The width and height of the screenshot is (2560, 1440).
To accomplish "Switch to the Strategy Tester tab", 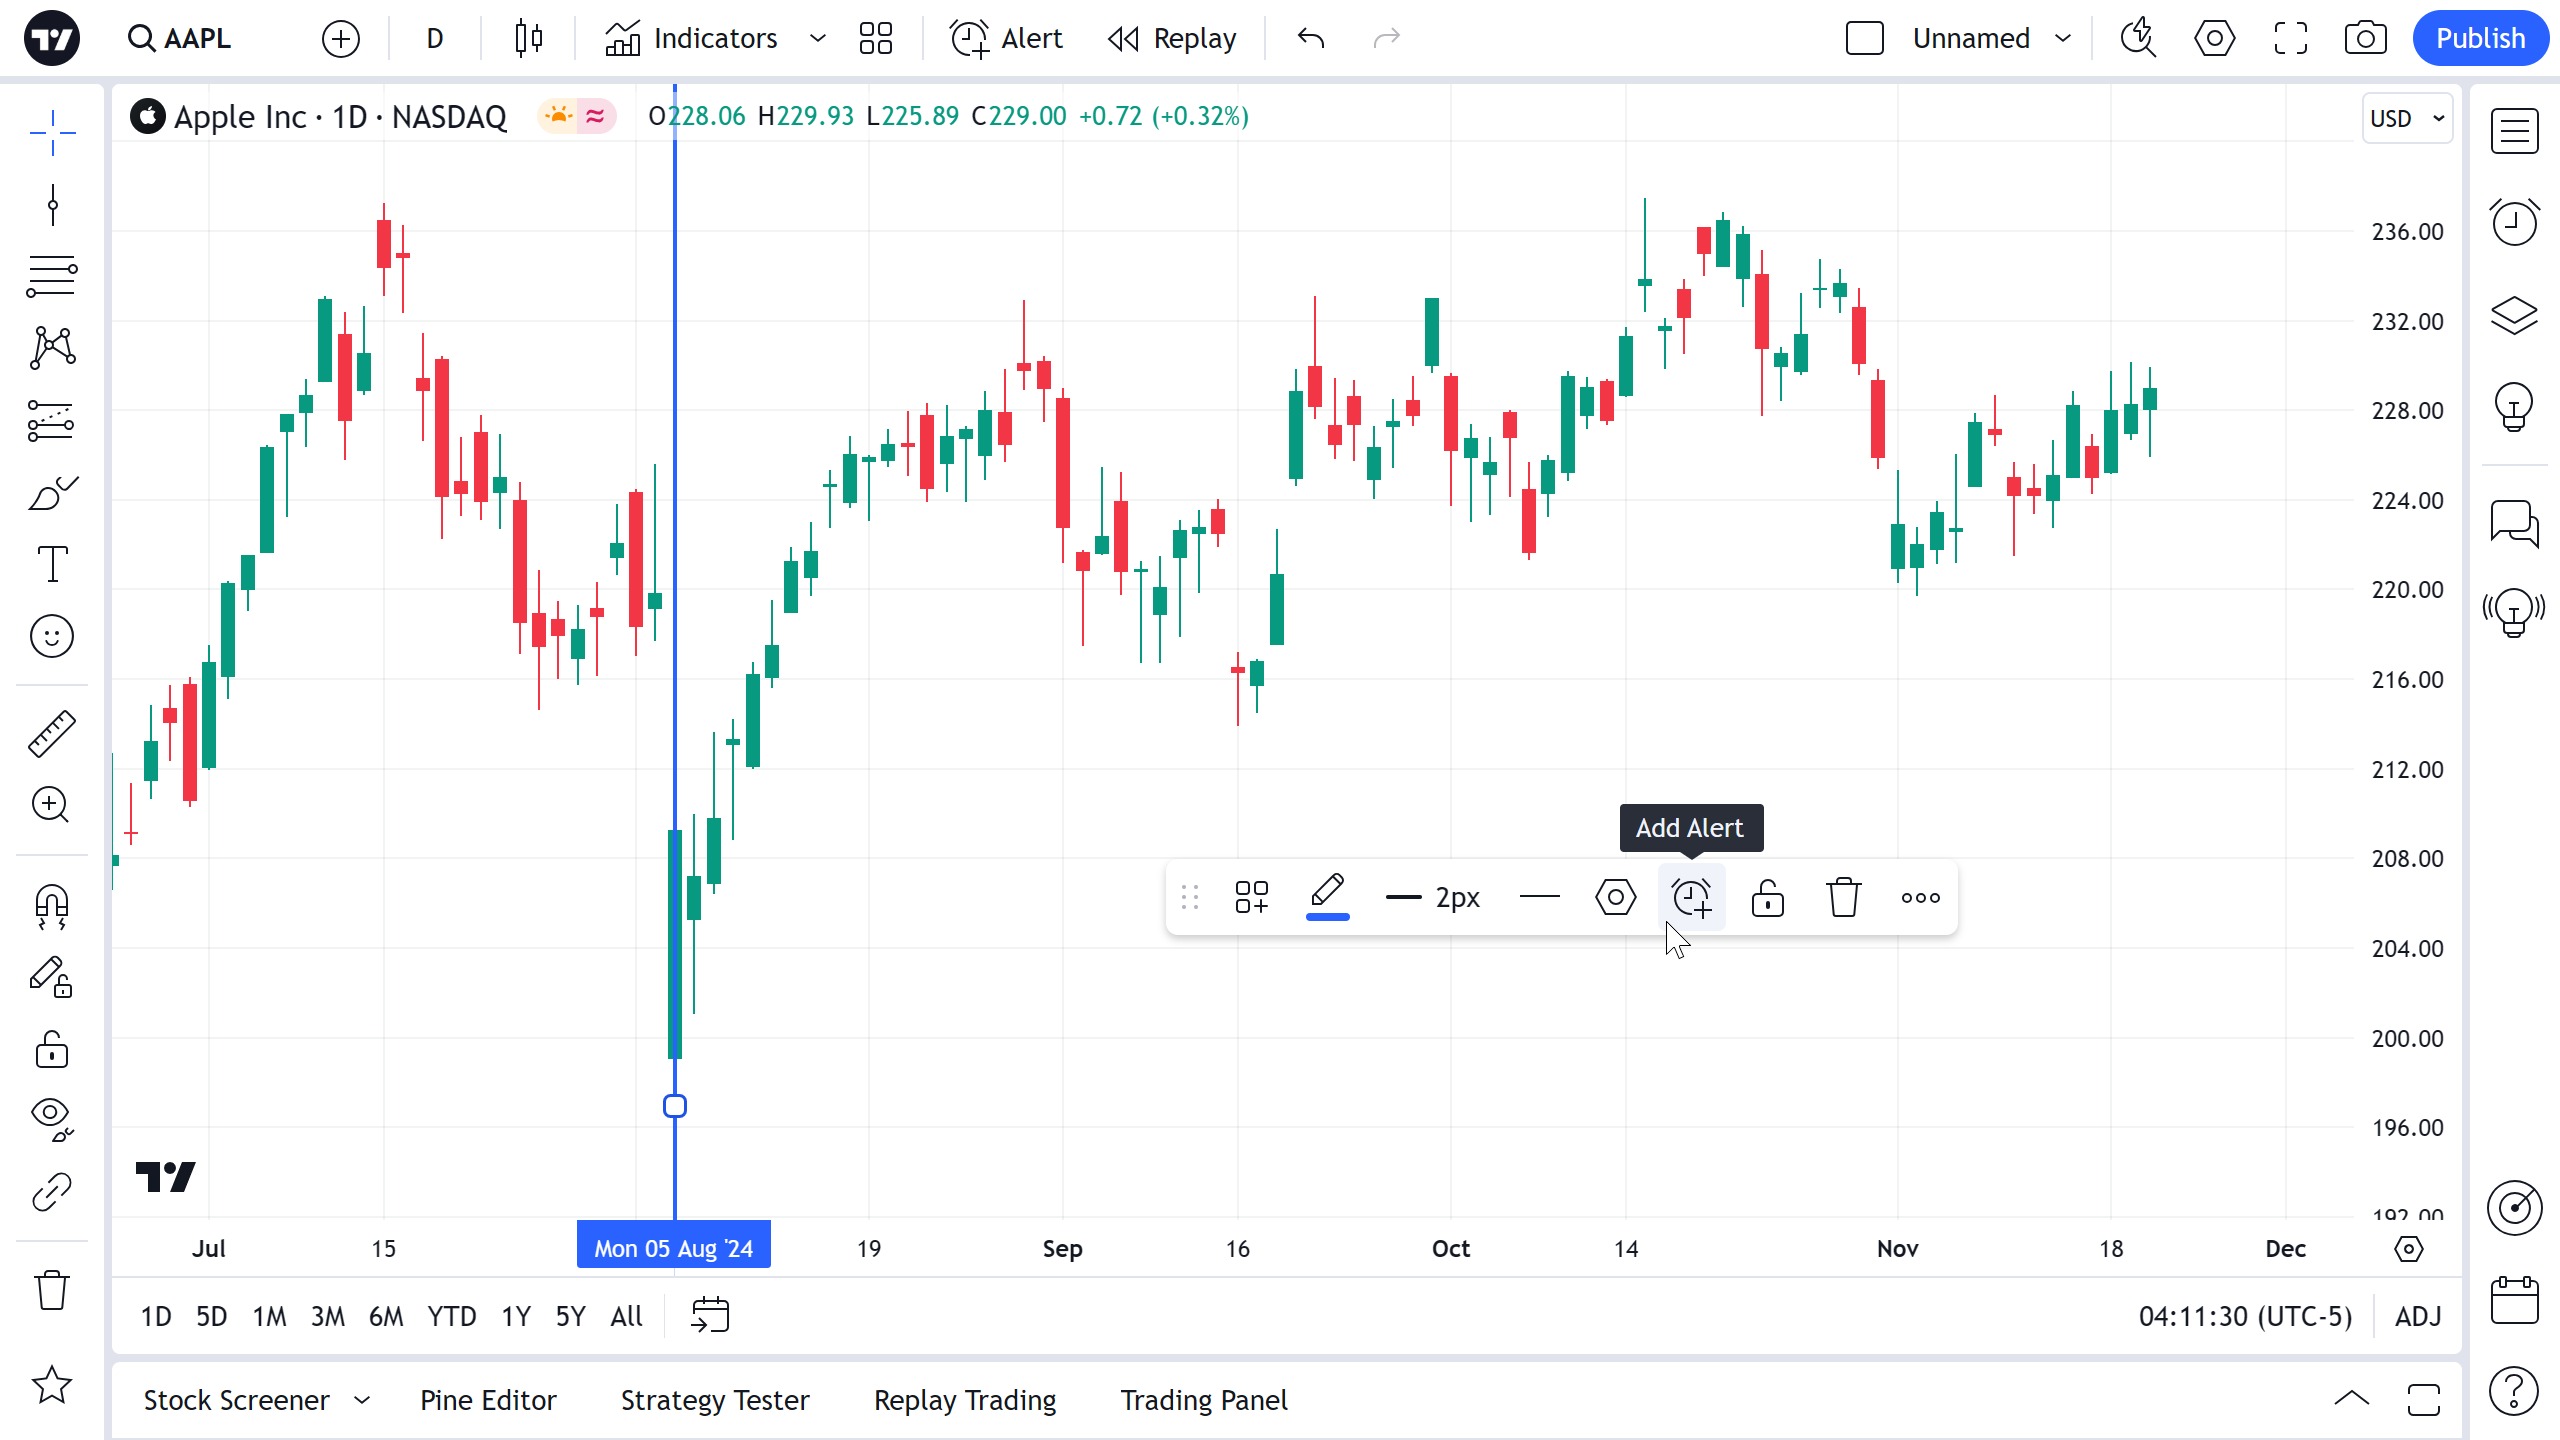I will (714, 1400).
